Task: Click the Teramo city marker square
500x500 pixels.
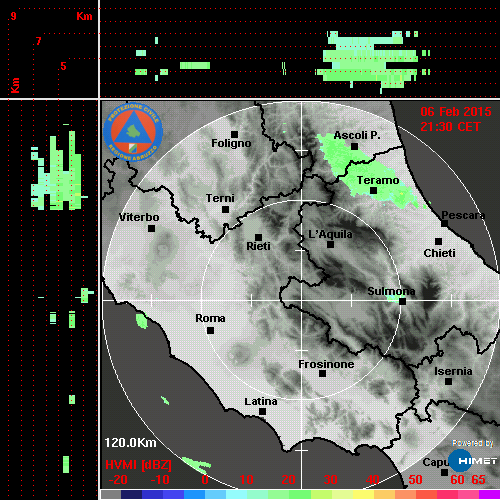Action: [x=374, y=191]
